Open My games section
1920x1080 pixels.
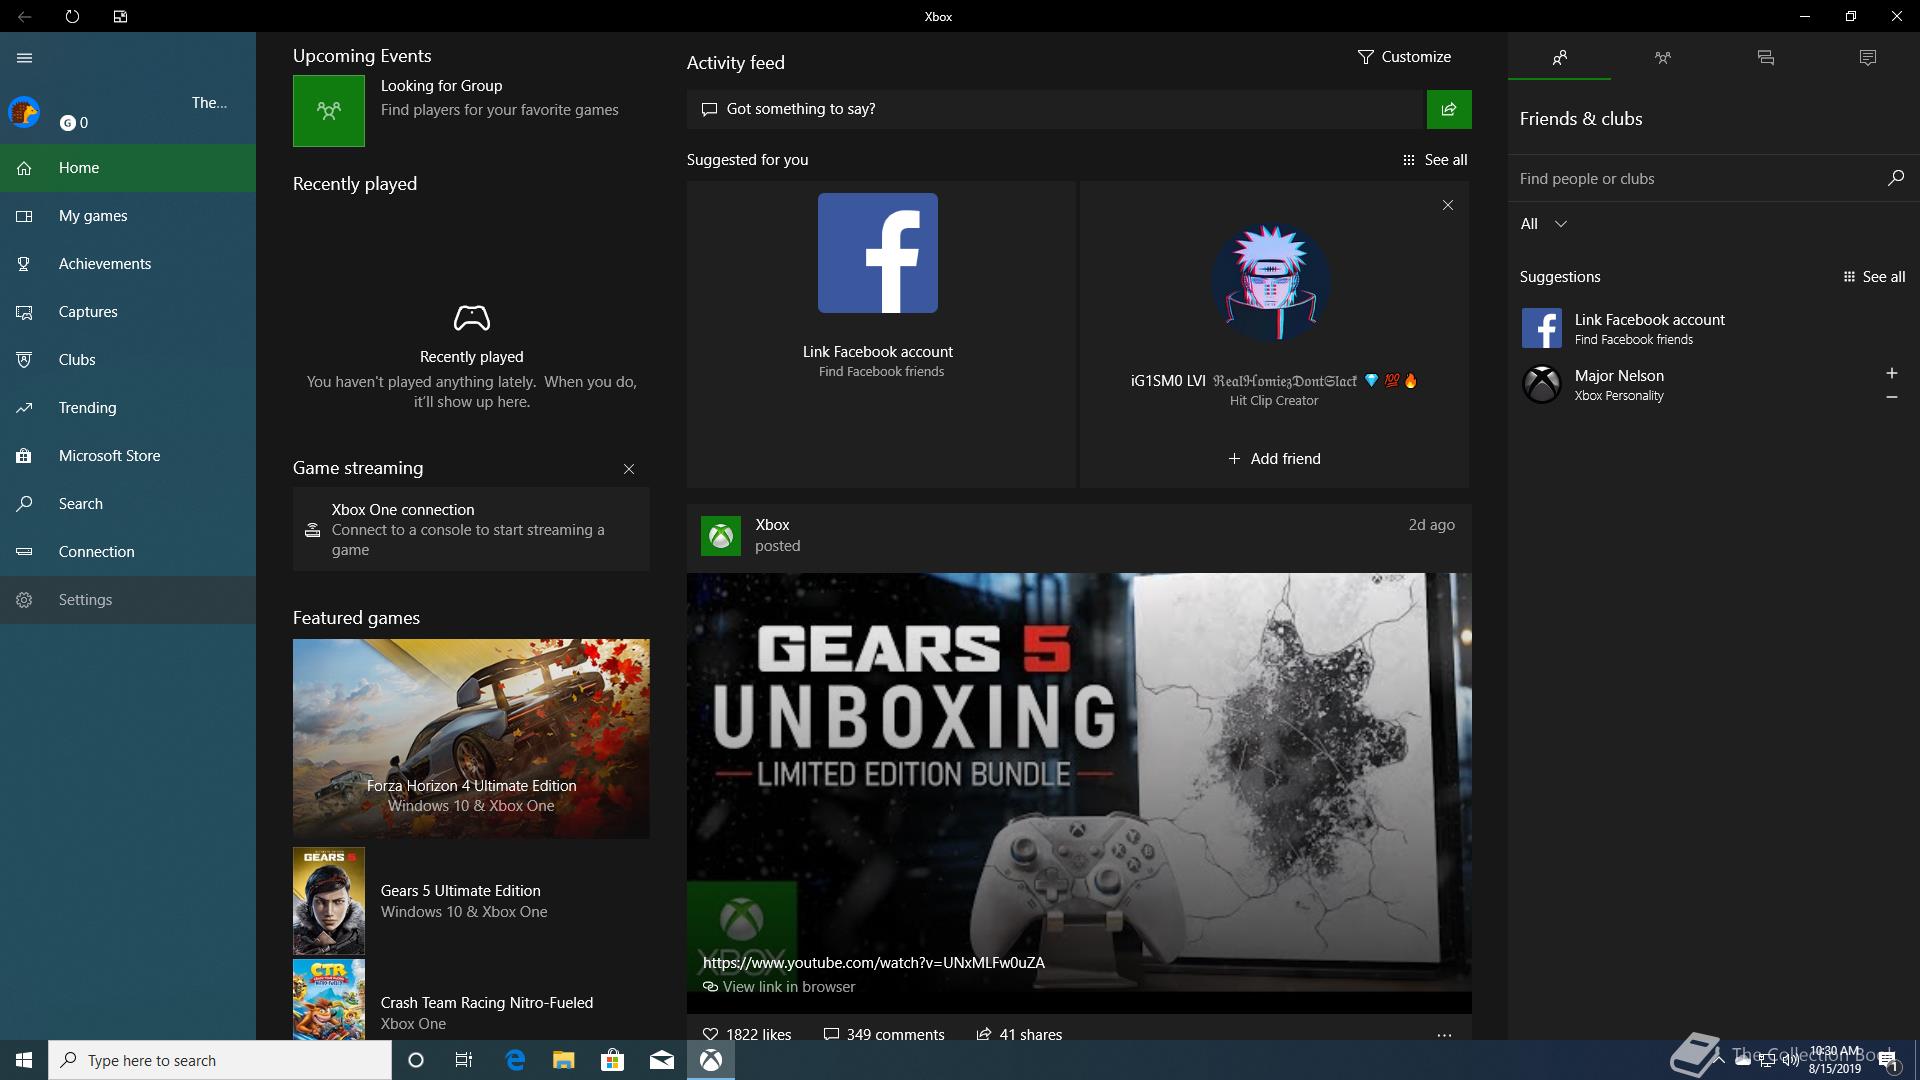pyautogui.click(x=128, y=216)
